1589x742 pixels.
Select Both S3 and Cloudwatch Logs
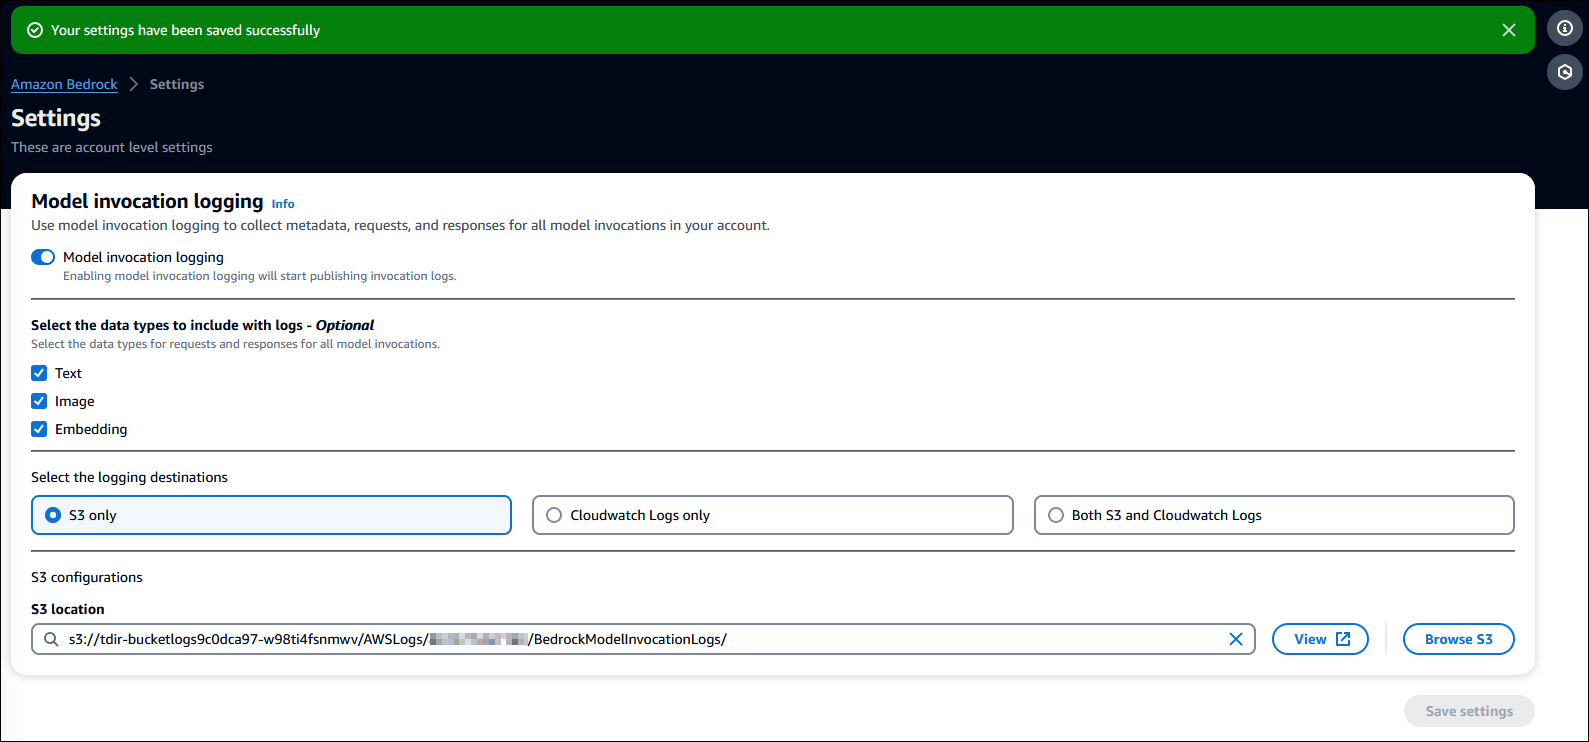(1274, 515)
